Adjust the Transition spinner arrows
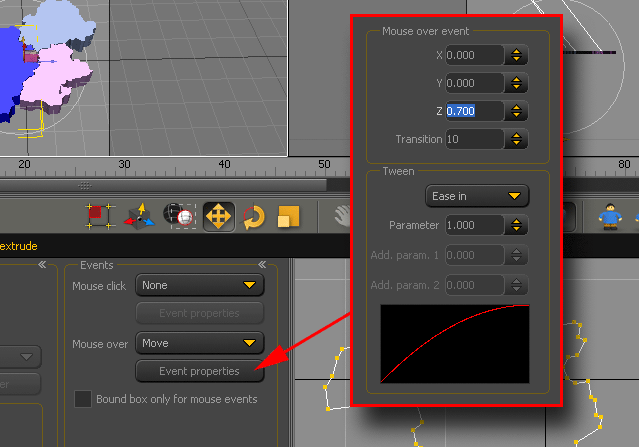 (516, 139)
